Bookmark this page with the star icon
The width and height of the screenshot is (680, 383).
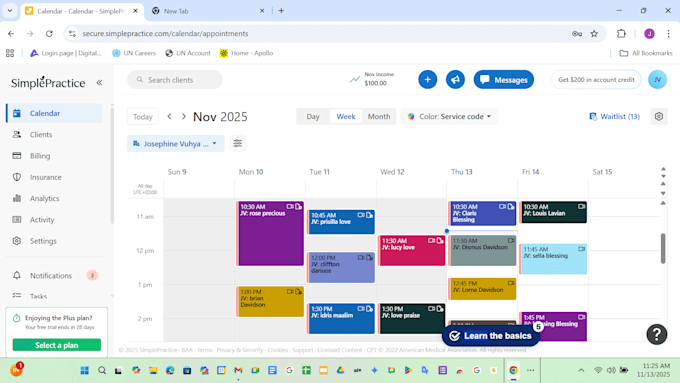tap(594, 33)
